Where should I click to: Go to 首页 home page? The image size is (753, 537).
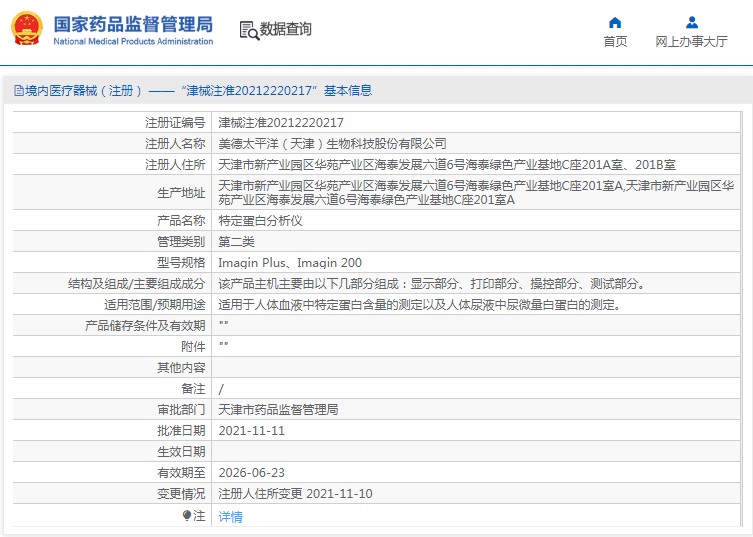coord(615,42)
